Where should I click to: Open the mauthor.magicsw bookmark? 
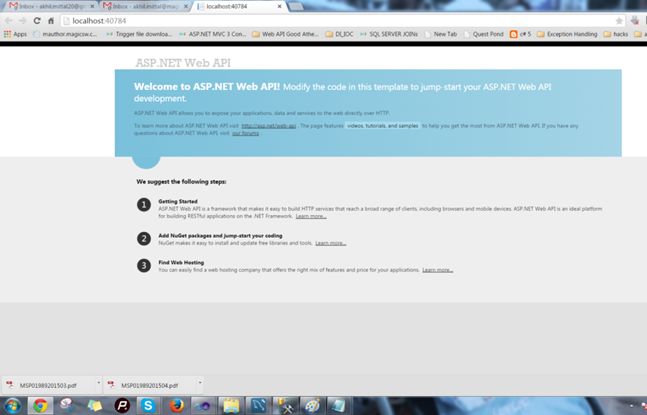pos(65,34)
